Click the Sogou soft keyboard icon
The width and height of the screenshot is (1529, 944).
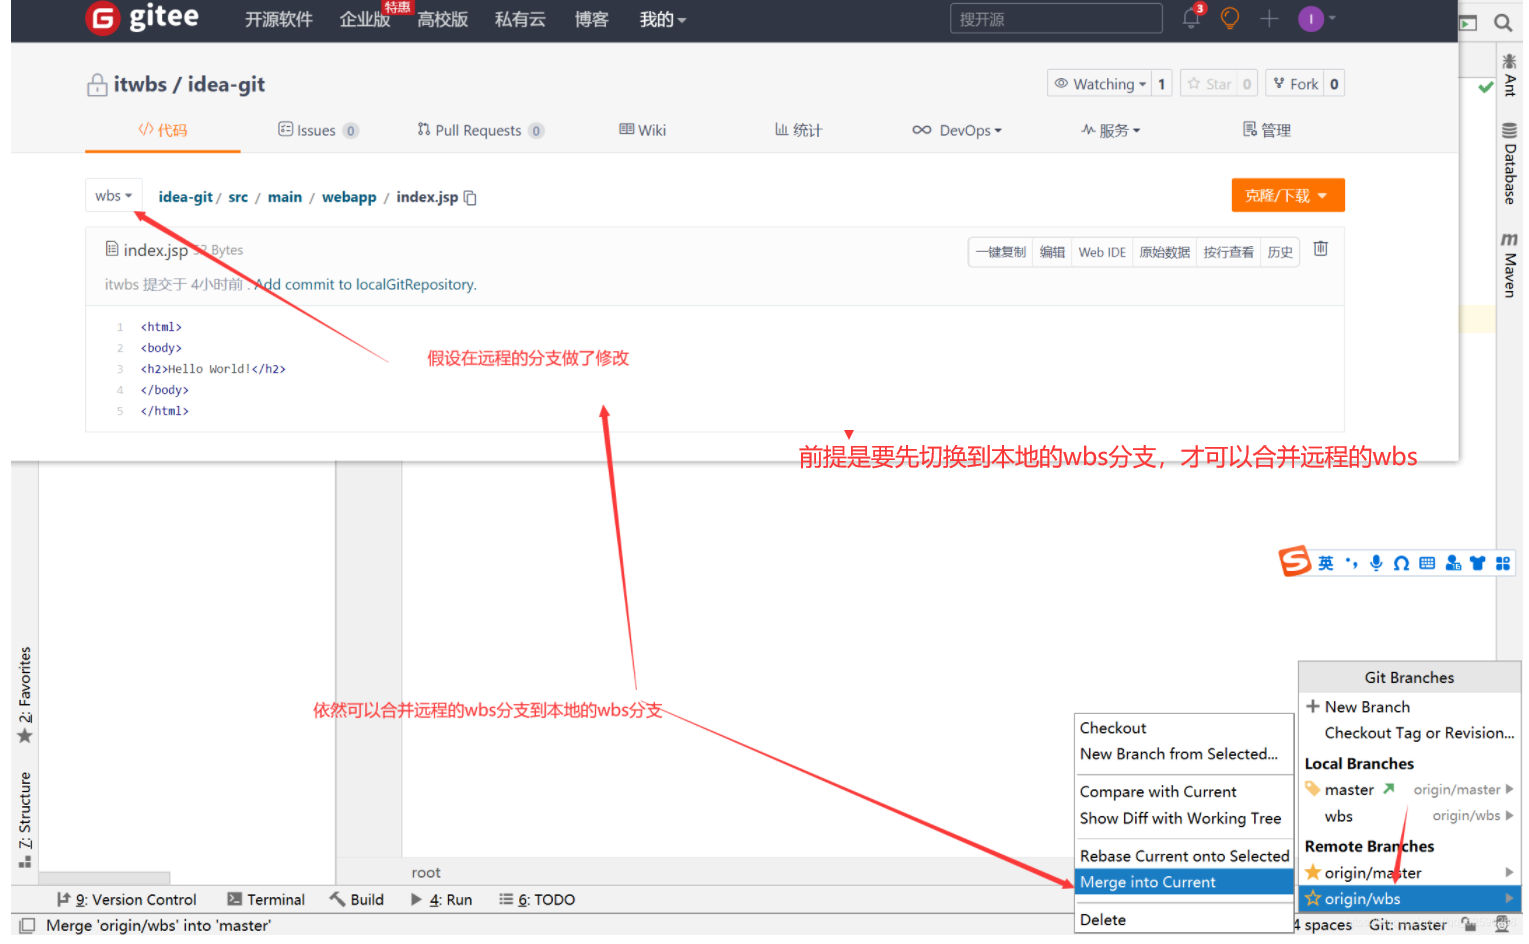click(x=1427, y=563)
